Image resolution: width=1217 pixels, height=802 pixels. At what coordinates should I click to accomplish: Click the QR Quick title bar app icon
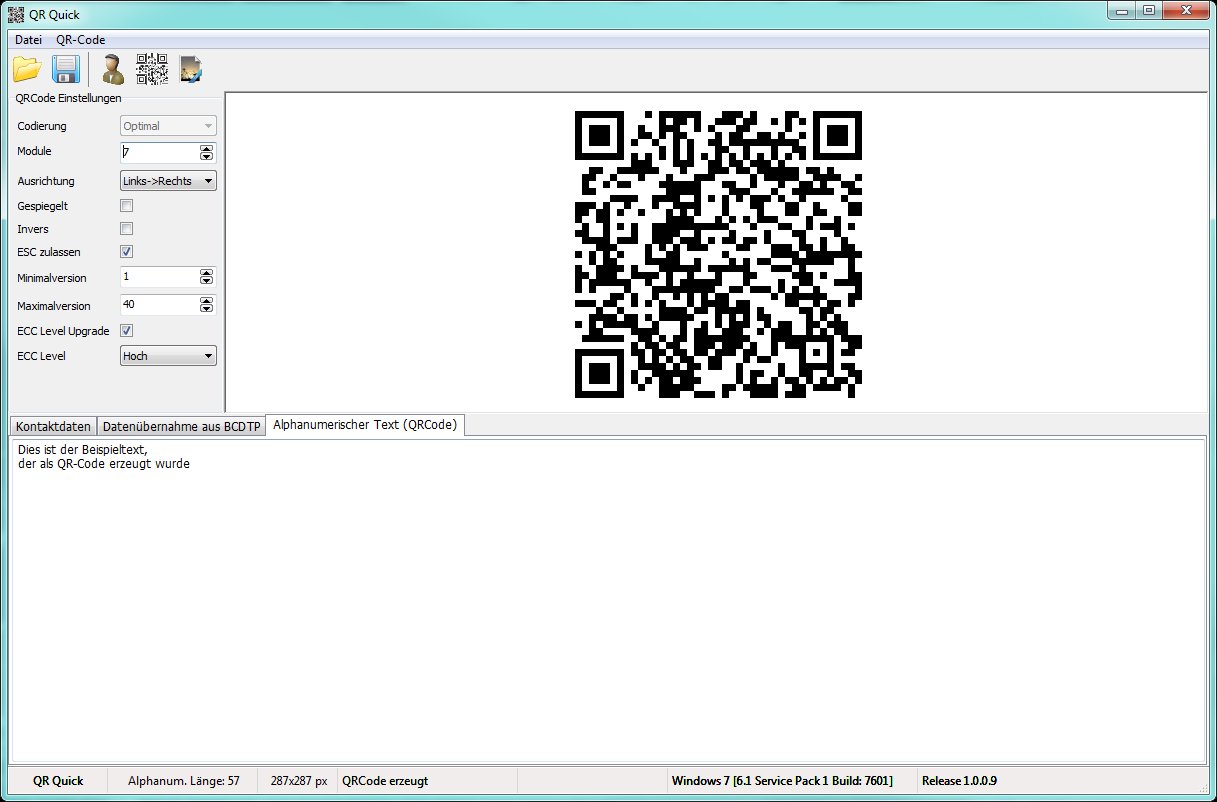[16, 15]
